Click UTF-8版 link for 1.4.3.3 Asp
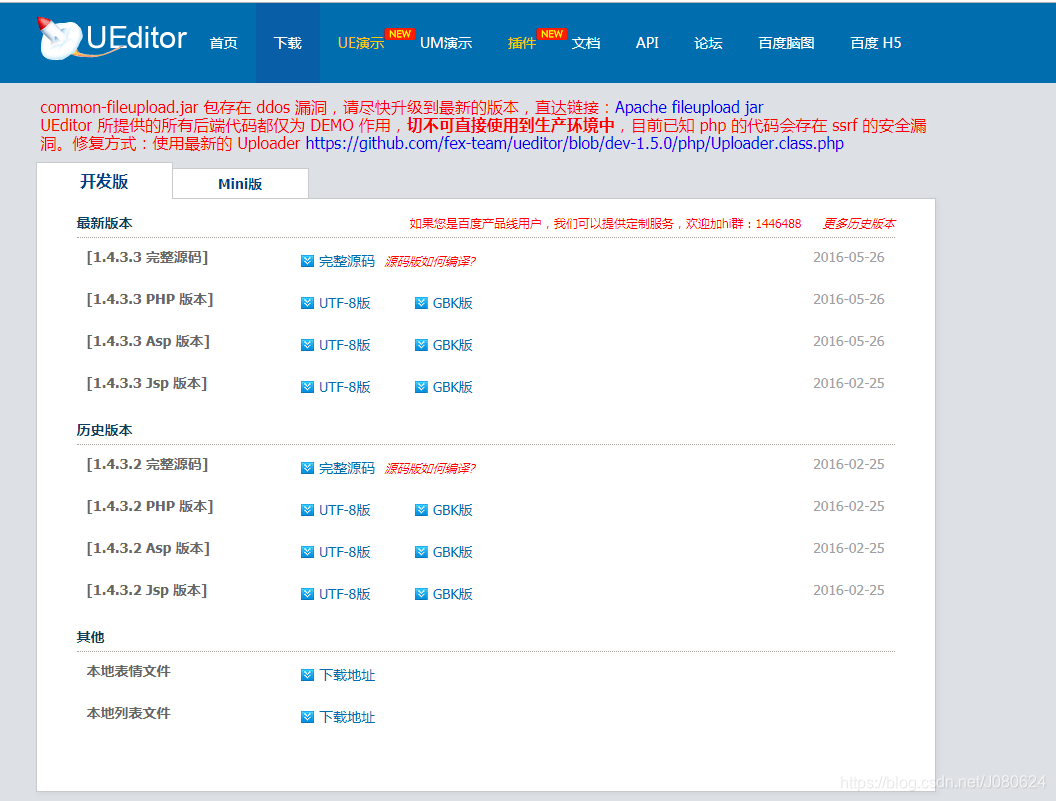The height and width of the screenshot is (801, 1056). (x=345, y=345)
